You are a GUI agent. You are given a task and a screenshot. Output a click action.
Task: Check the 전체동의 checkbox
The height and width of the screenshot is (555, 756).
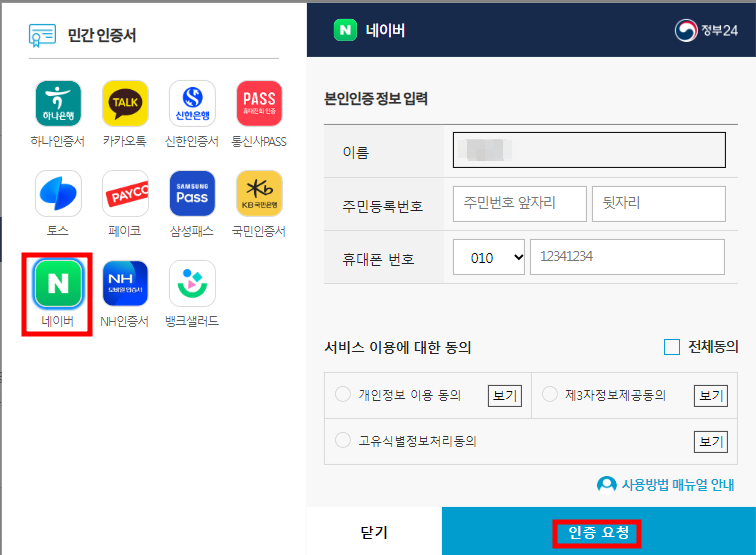(672, 347)
